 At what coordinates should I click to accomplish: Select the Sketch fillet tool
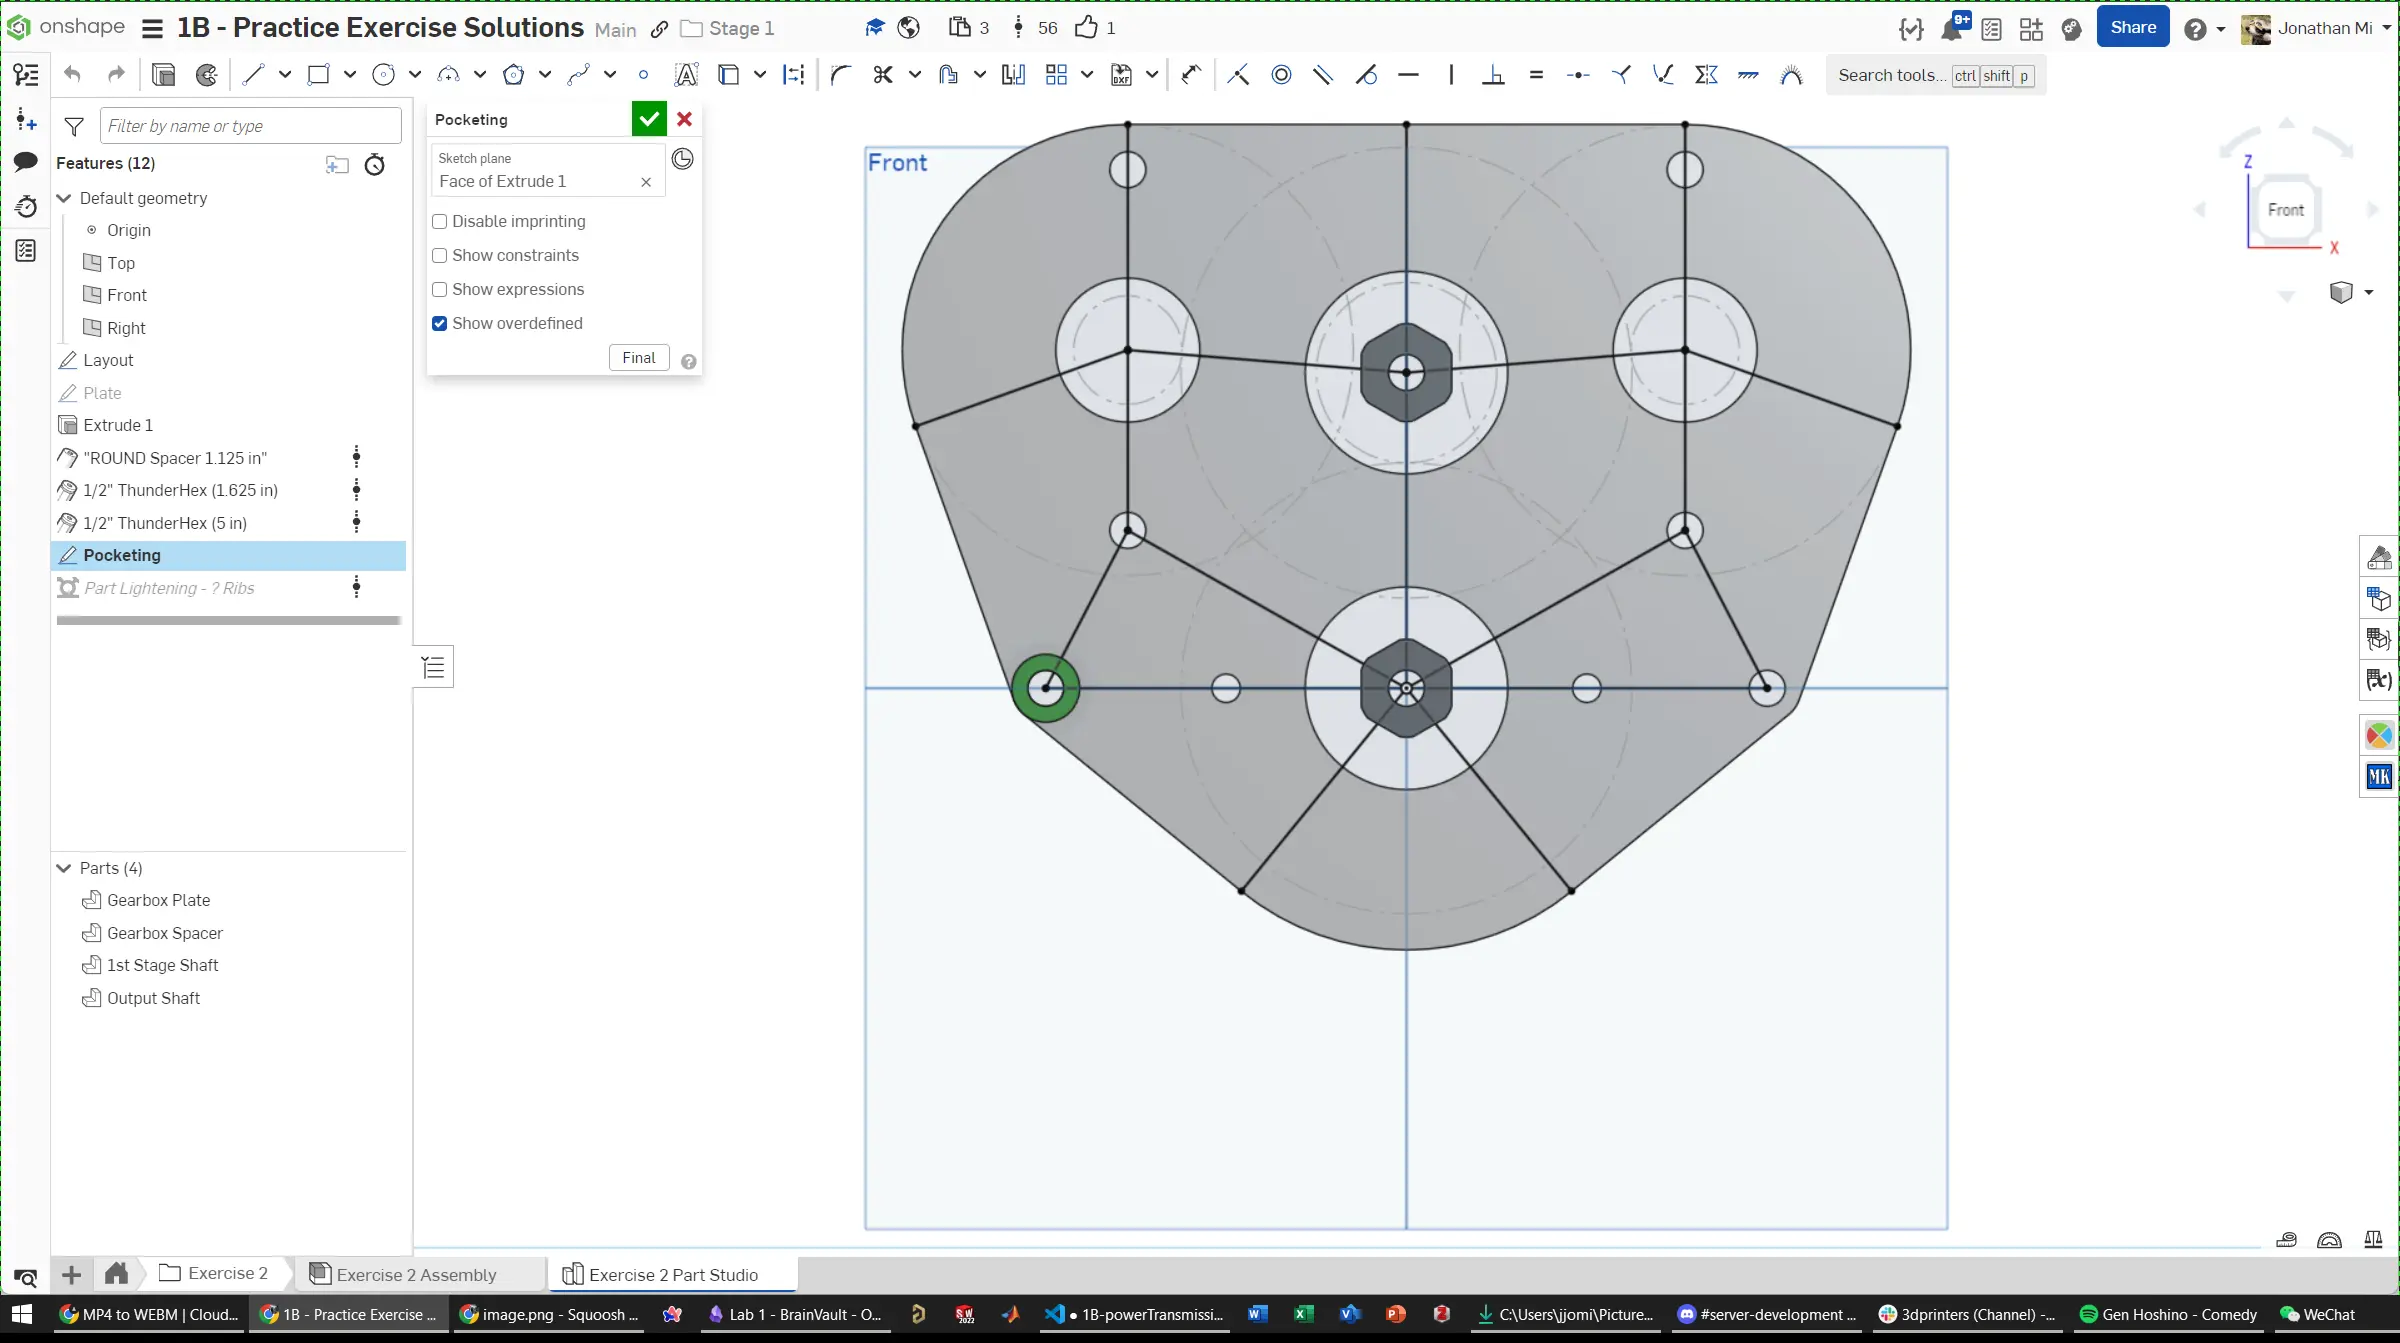pyautogui.click(x=840, y=75)
